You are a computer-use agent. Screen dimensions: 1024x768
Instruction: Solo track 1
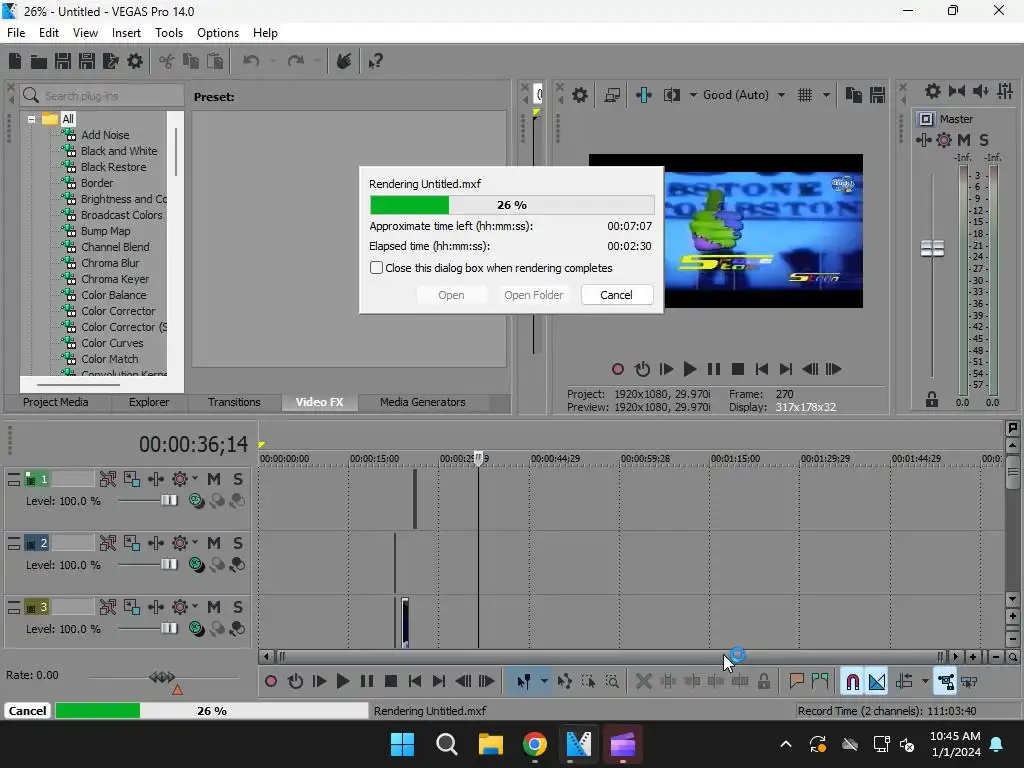[238, 479]
